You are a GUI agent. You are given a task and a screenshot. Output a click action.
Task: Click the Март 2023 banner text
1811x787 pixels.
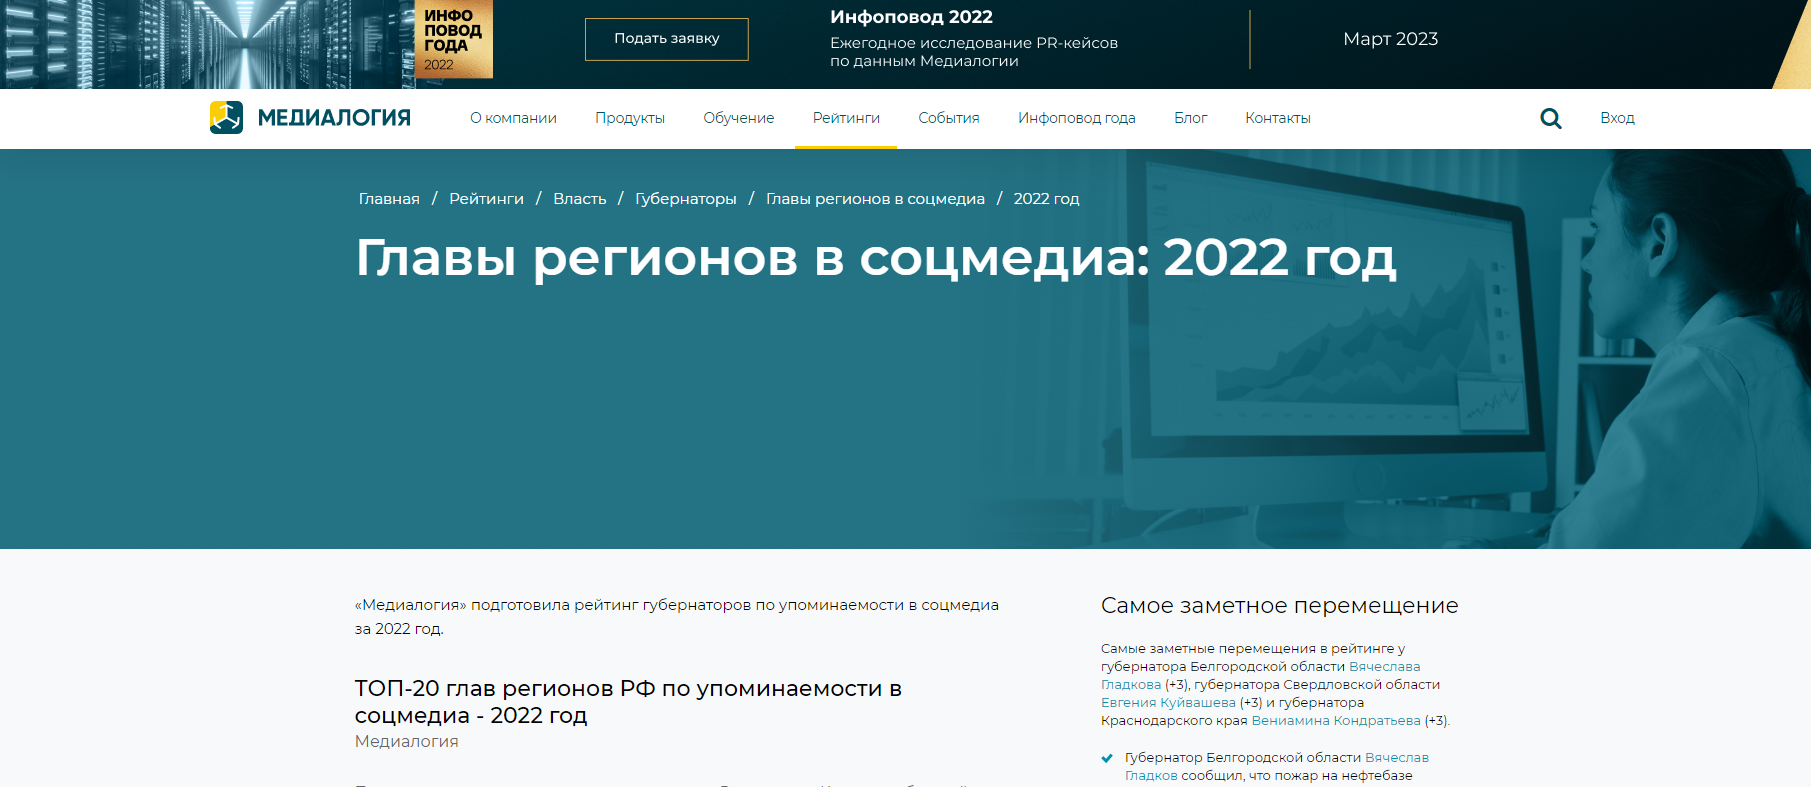pyautogui.click(x=1390, y=39)
